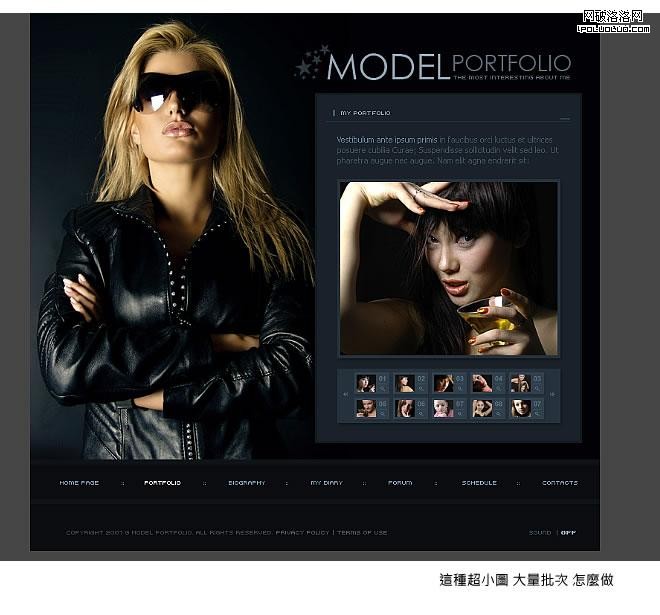Pick thumbnail 08 in the bottom gallery row
The height and width of the screenshot is (615, 660).
click(482, 408)
